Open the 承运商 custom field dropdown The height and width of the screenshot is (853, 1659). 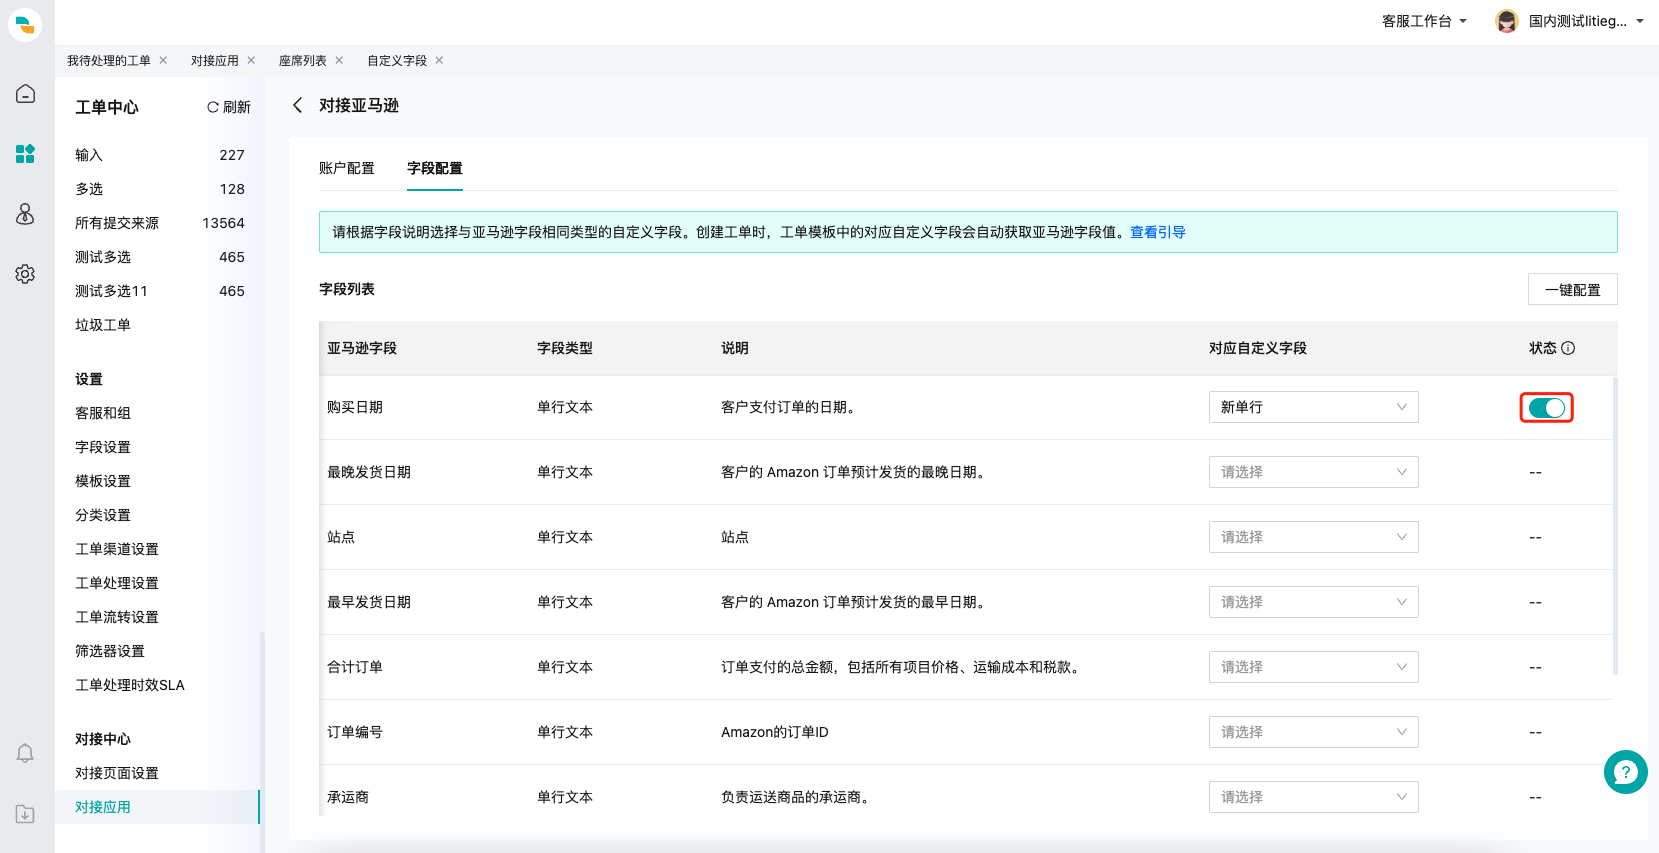click(x=1313, y=797)
